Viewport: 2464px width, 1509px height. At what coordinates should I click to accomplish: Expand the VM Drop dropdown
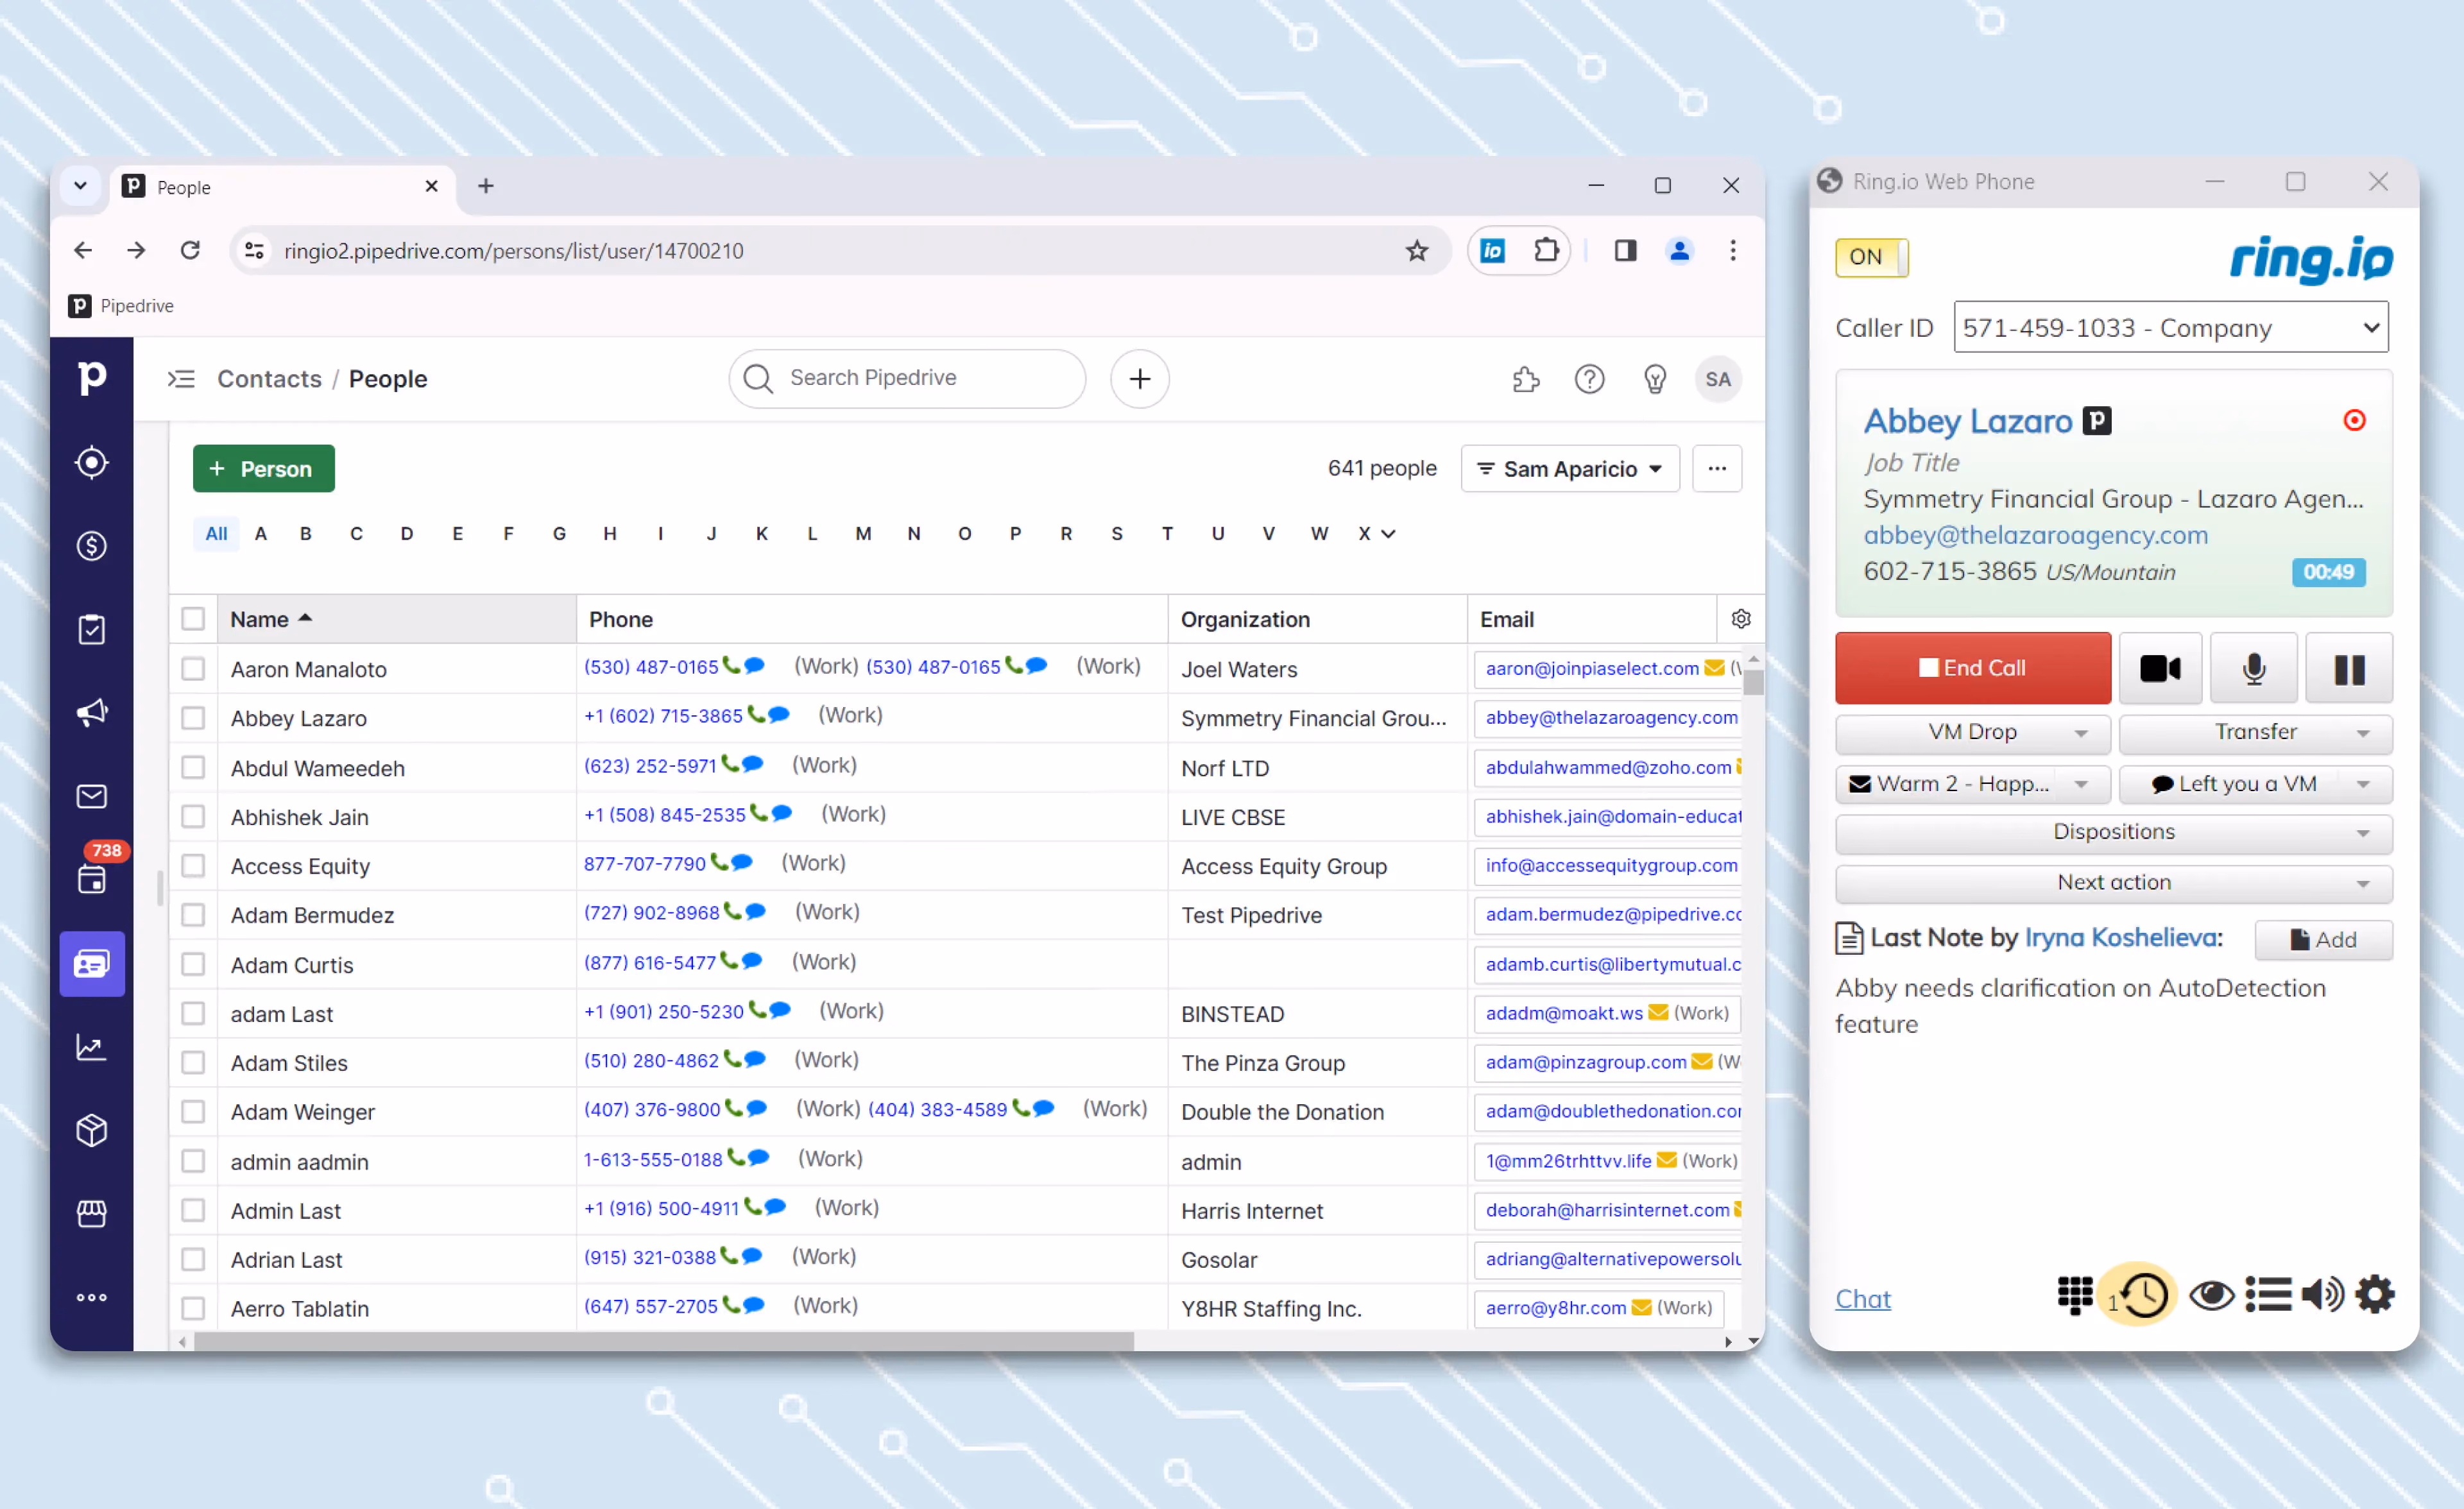tap(1972, 733)
